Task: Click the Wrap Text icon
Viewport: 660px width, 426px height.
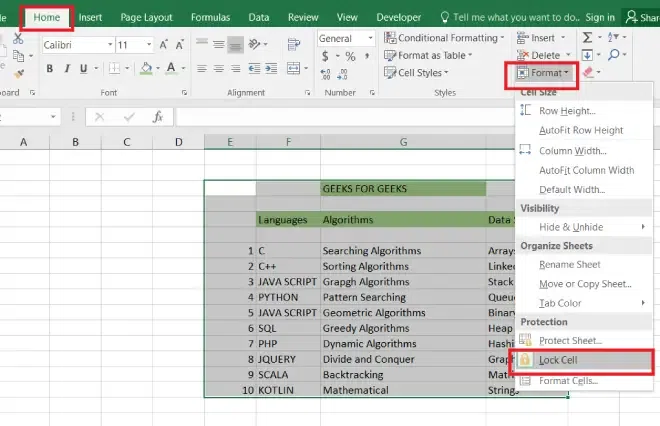Action: [294, 44]
